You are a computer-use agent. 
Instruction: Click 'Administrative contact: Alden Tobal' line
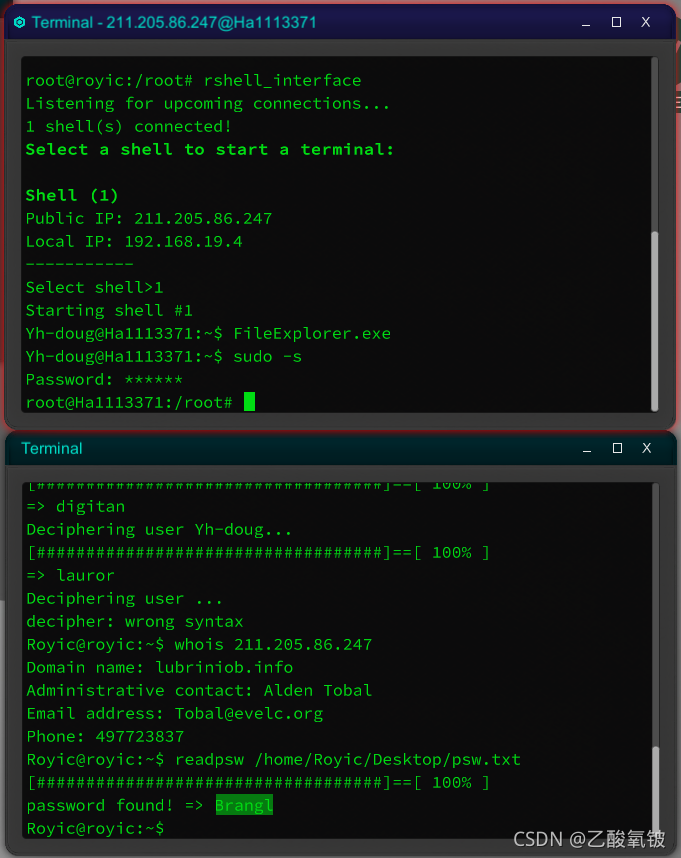tap(199, 691)
